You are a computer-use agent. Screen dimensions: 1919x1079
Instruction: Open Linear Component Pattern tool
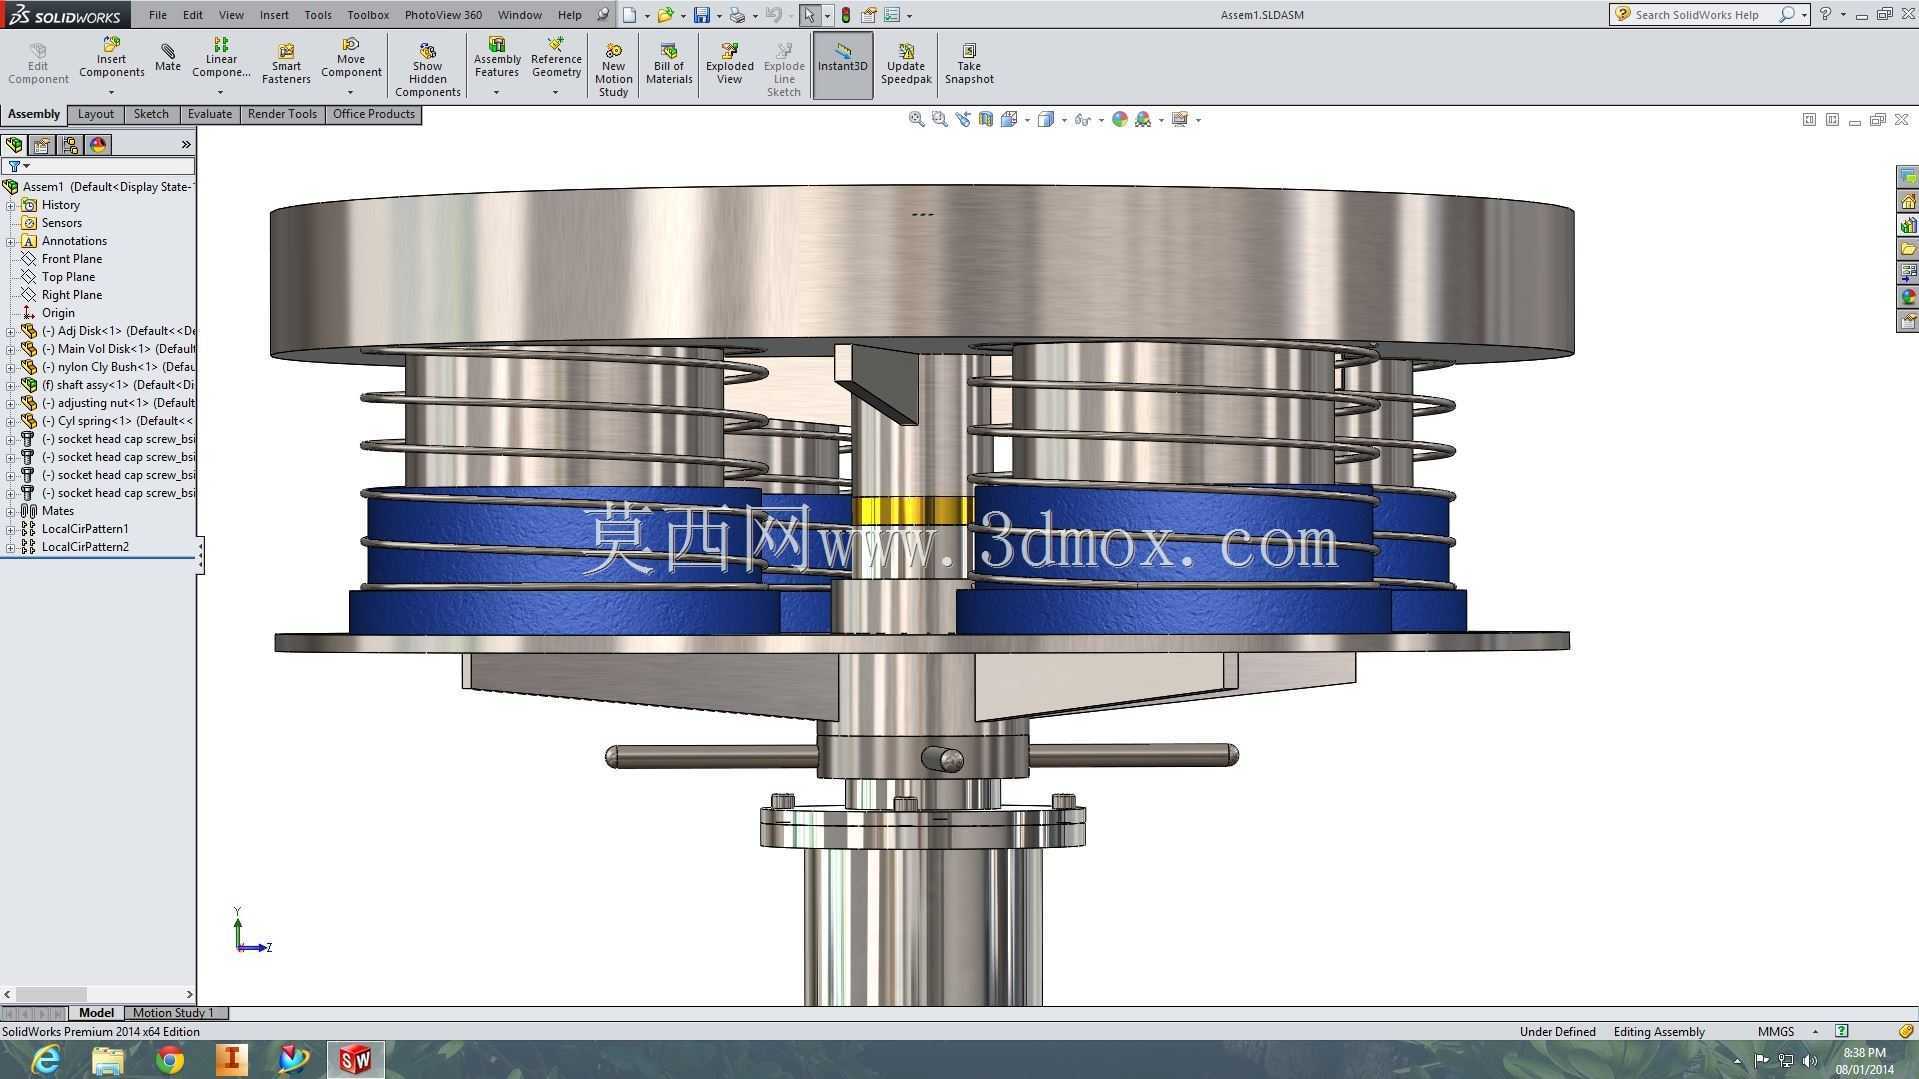point(221,58)
